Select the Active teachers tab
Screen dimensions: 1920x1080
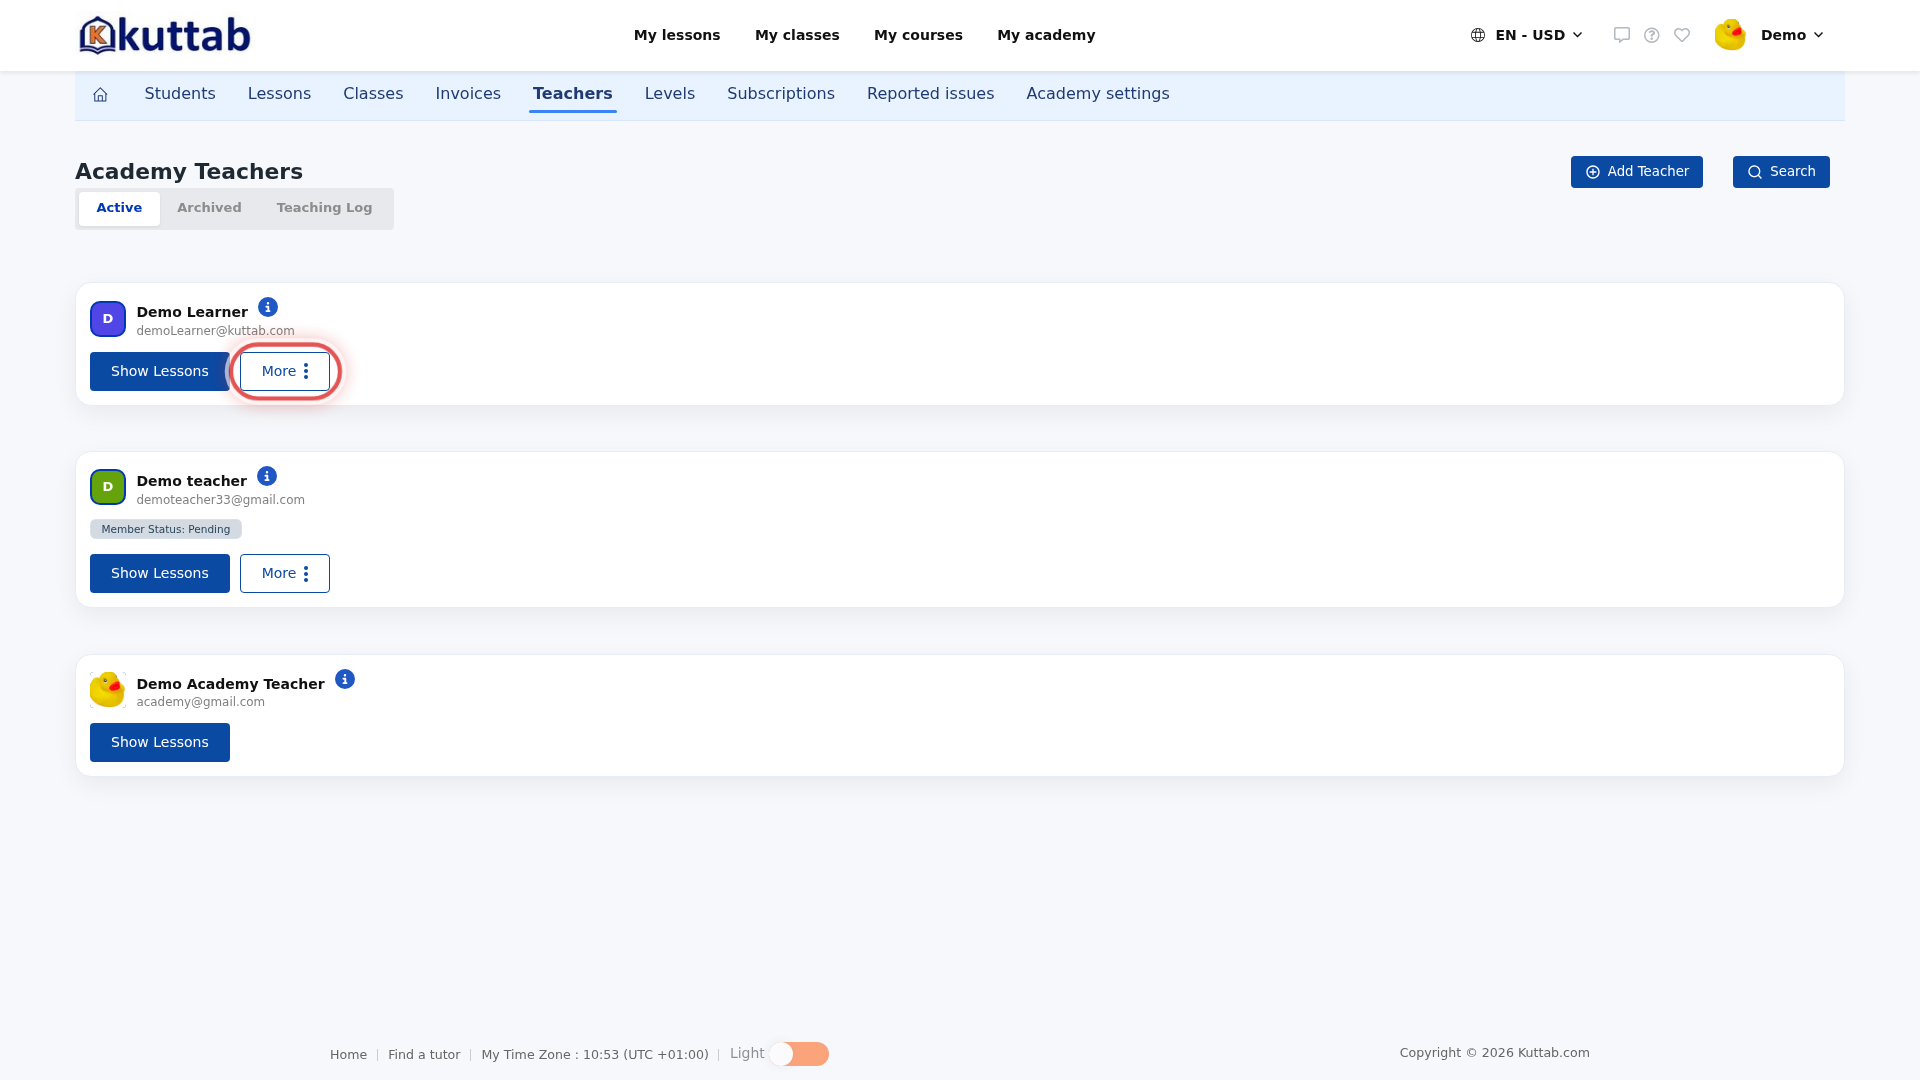[x=119, y=208]
